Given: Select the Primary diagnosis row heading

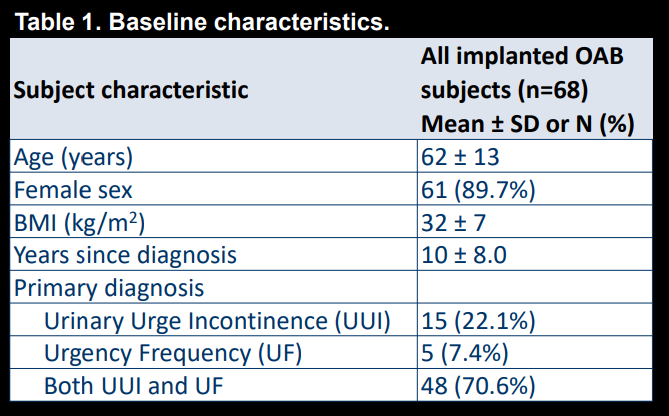Looking at the screenshot, I should click(x=109, y=288).
